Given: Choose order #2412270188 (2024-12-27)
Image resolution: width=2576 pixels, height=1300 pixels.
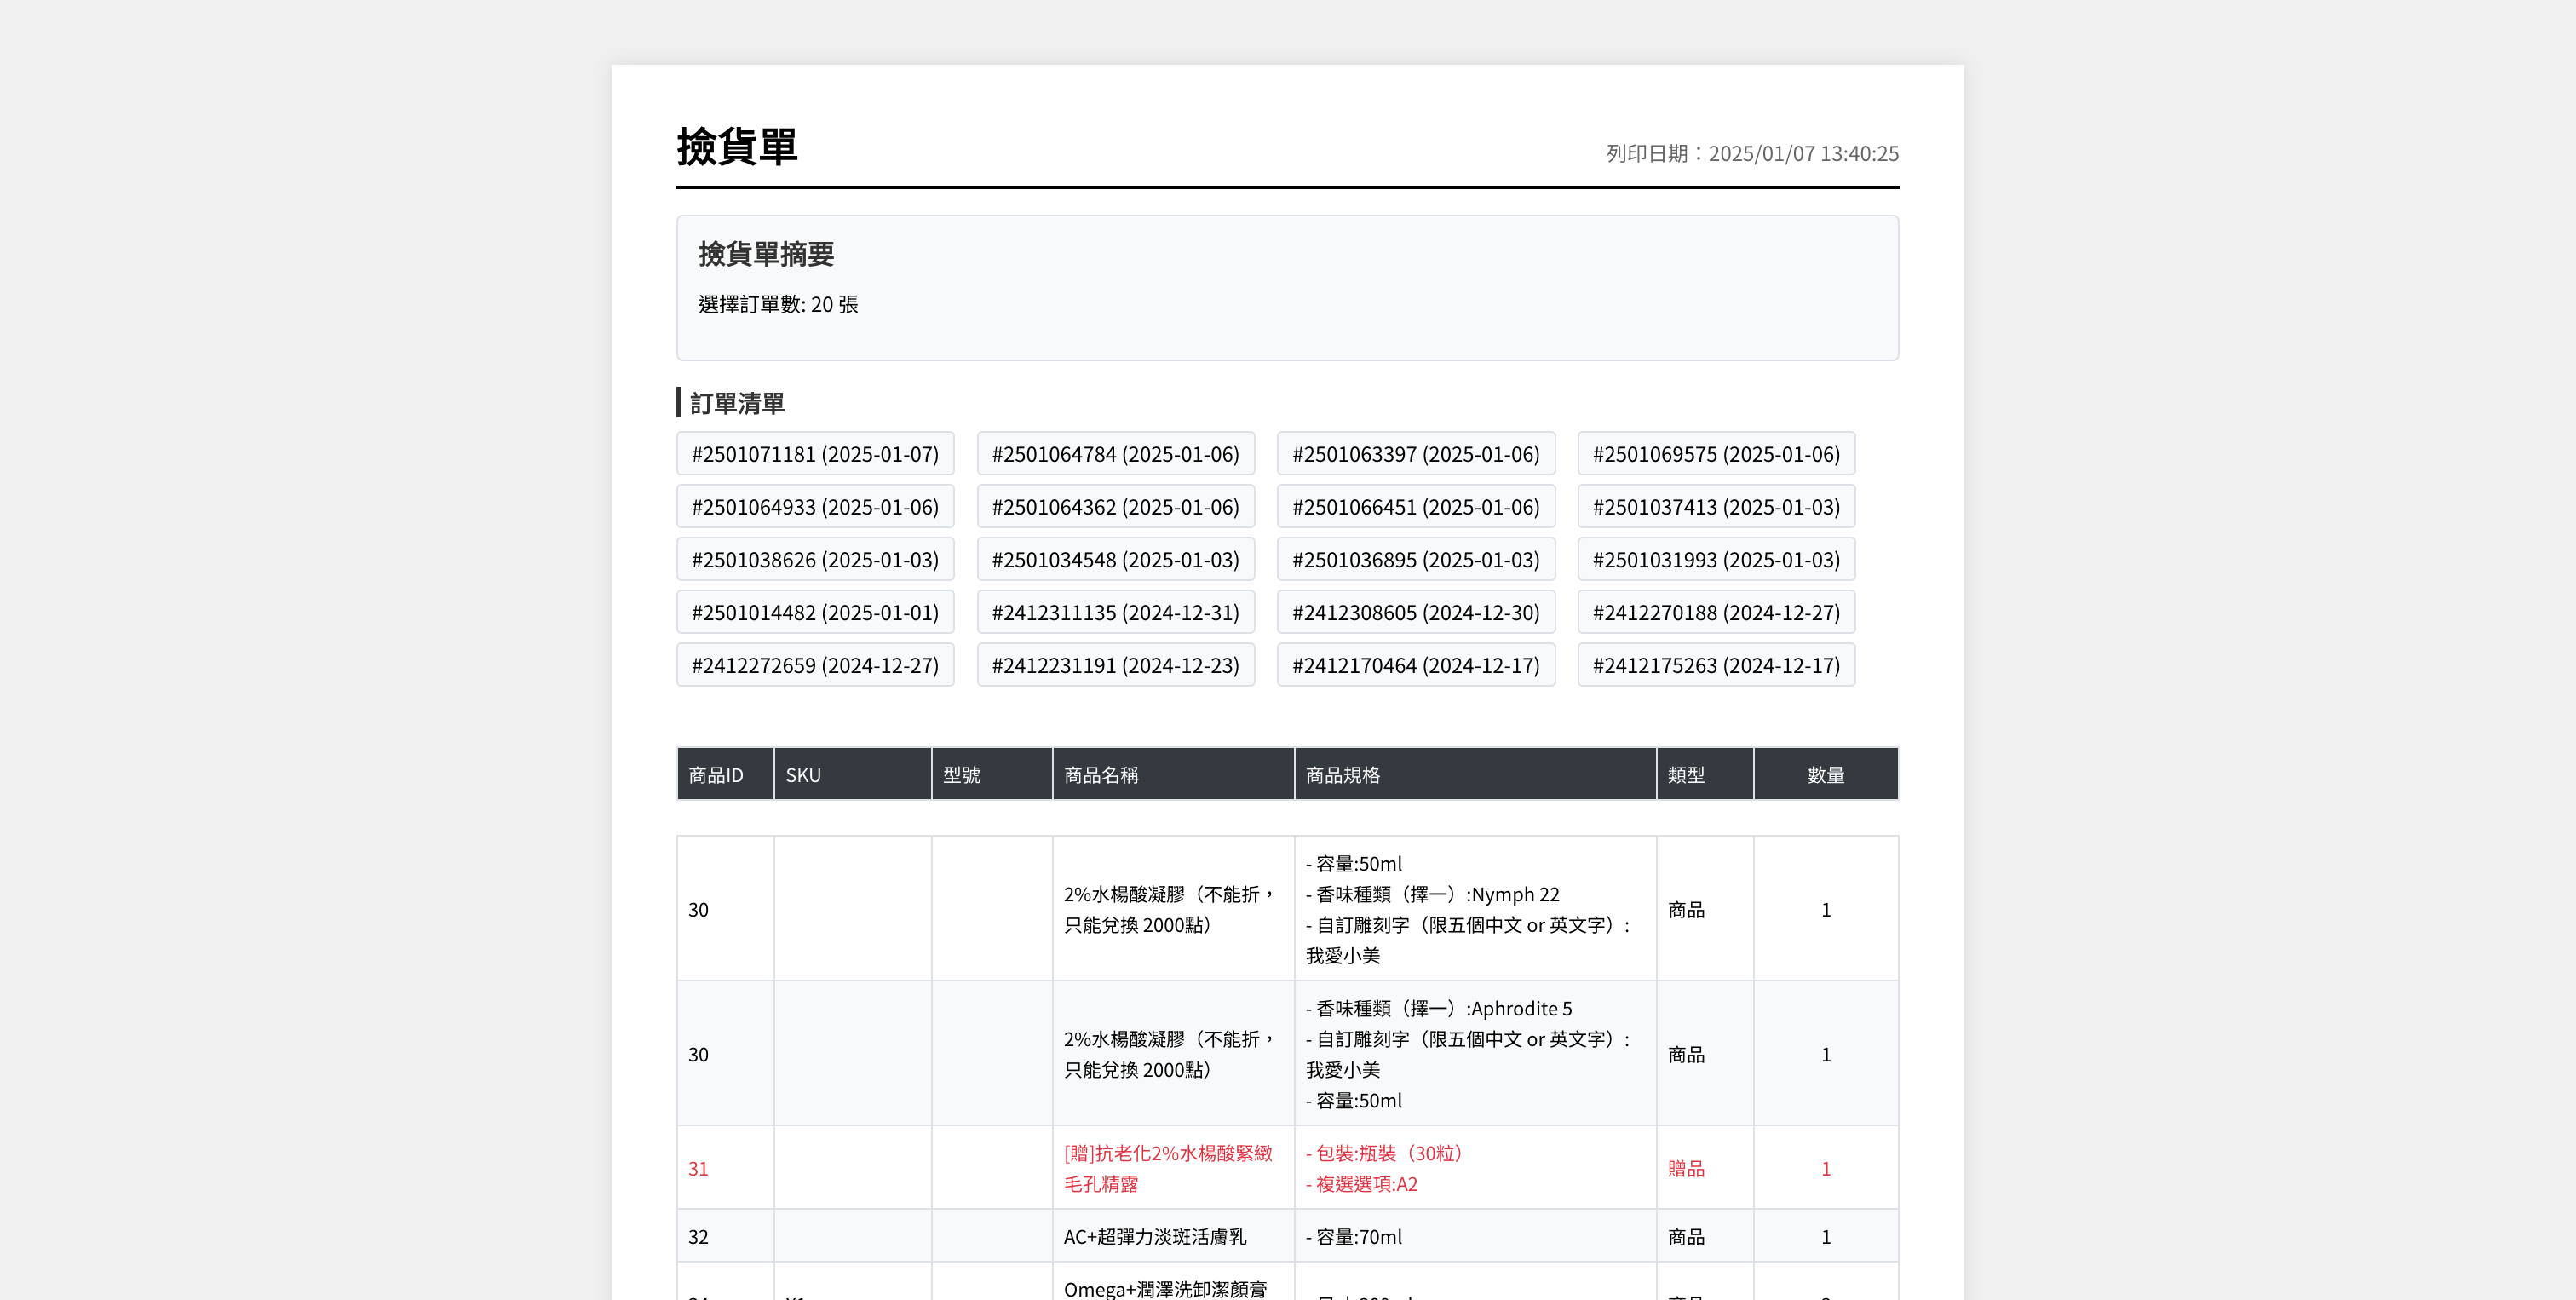Looking at the screenshot, I should [x=1716, y=612].
